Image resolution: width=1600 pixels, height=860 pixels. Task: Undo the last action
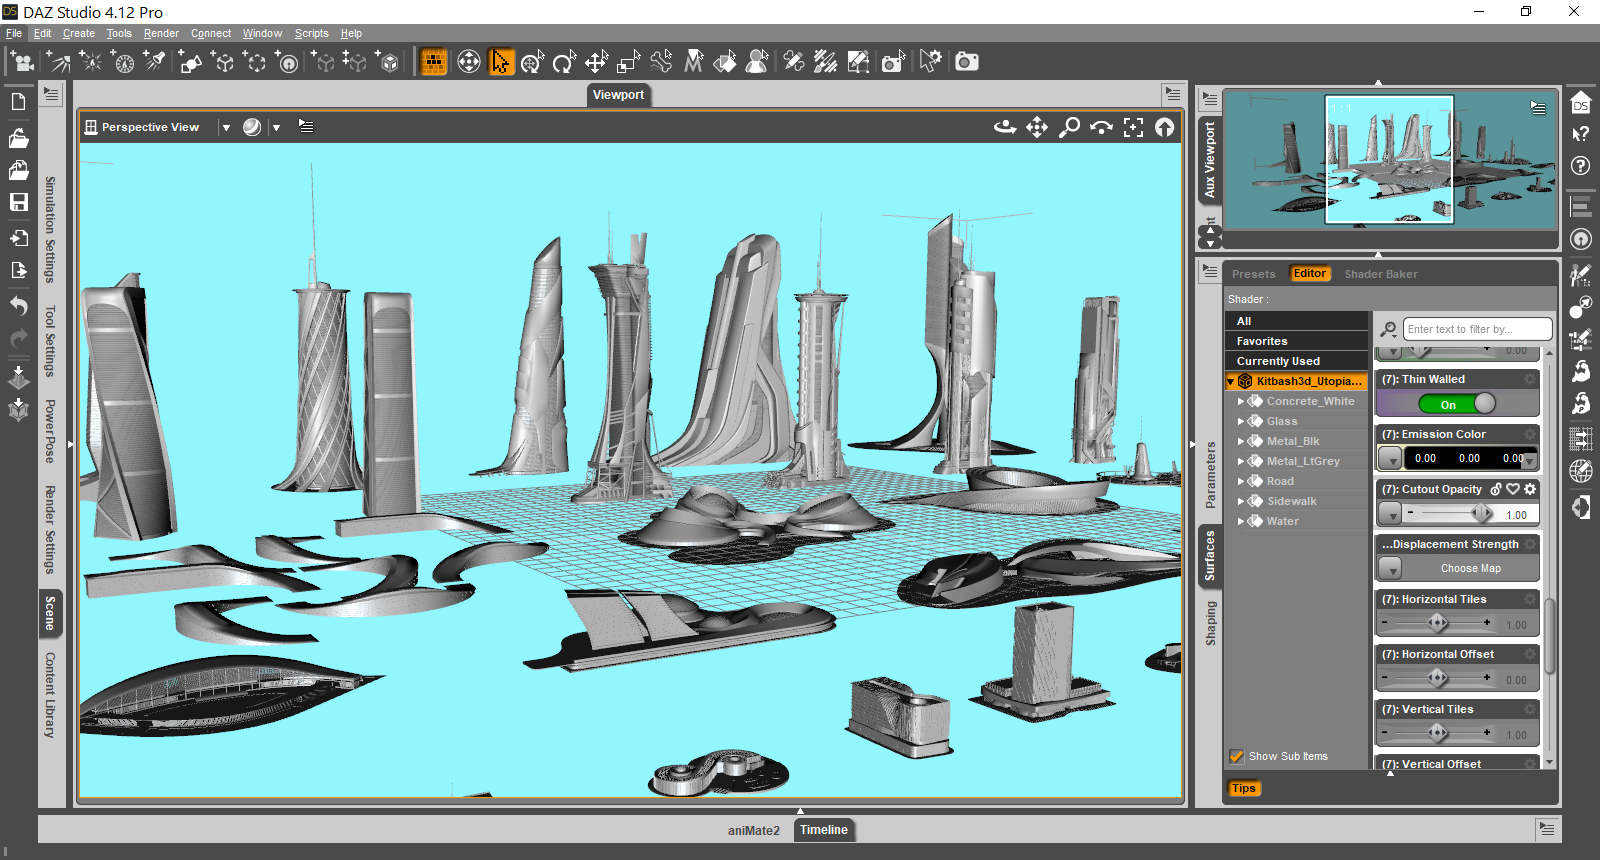(18, 306)
